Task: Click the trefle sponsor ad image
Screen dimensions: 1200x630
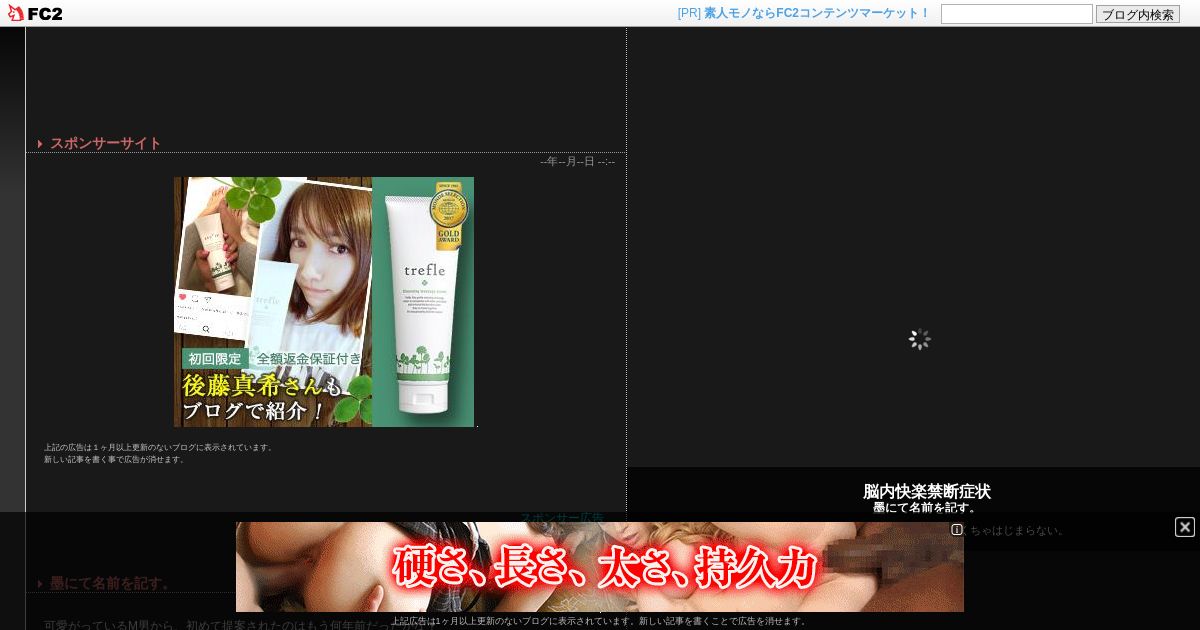Action: [x=324, y=302]
